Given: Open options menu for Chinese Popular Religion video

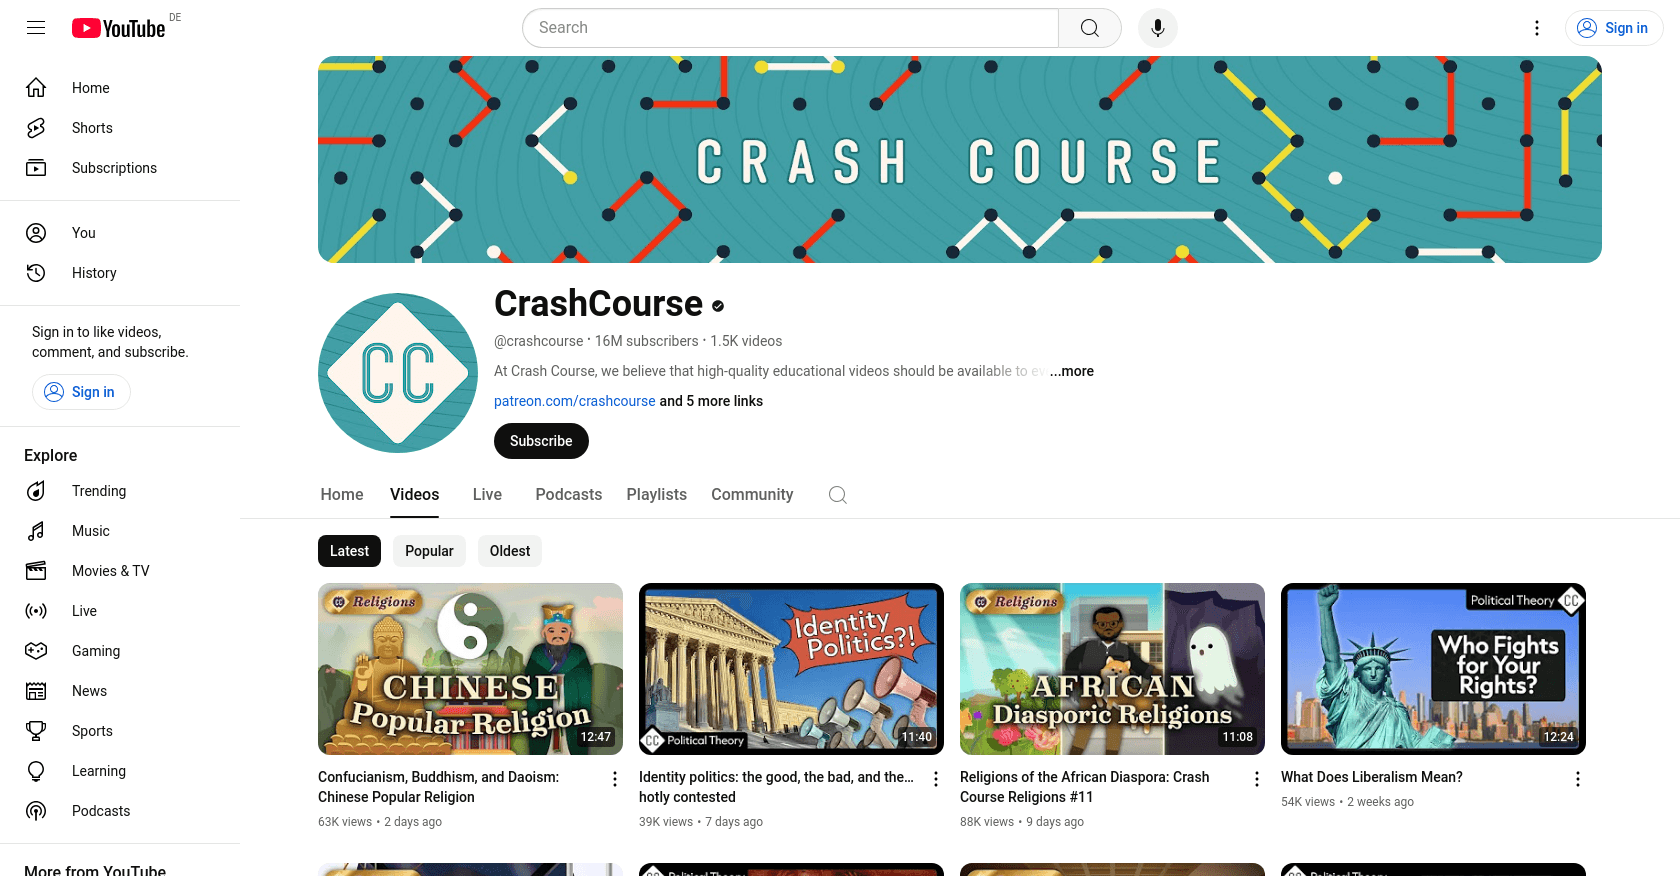Looking at the screenshot, I should [615, 779].
